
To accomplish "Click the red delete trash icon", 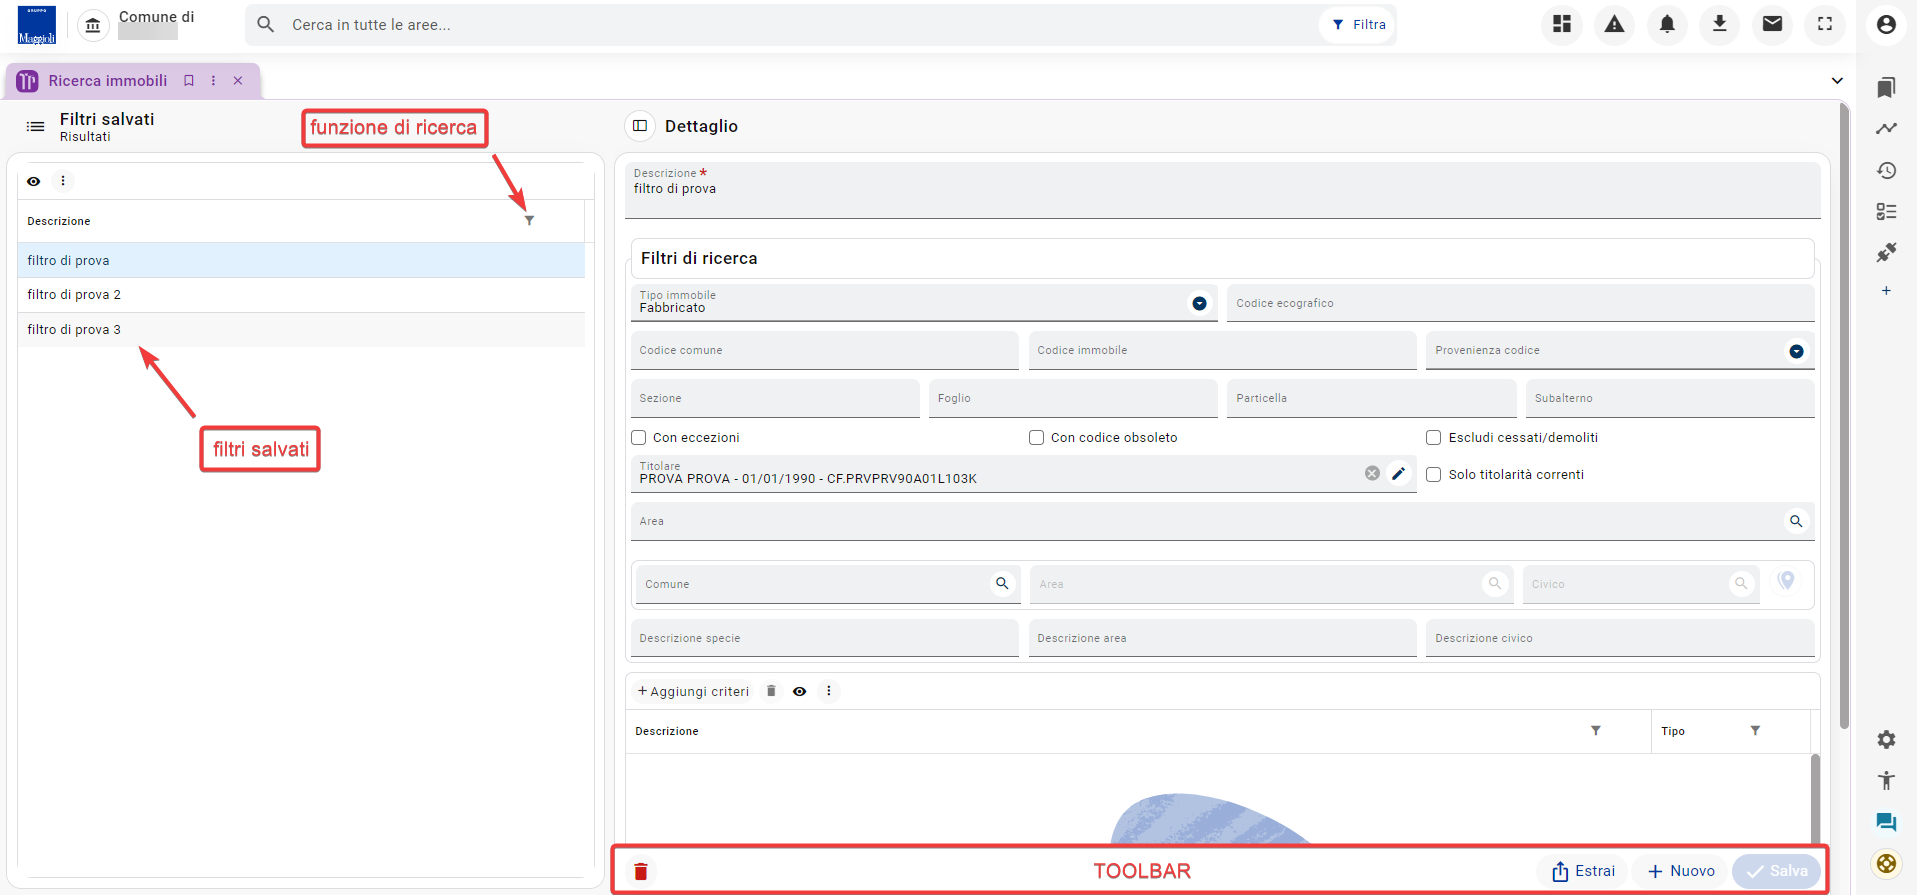I will [x=641, y=872].
